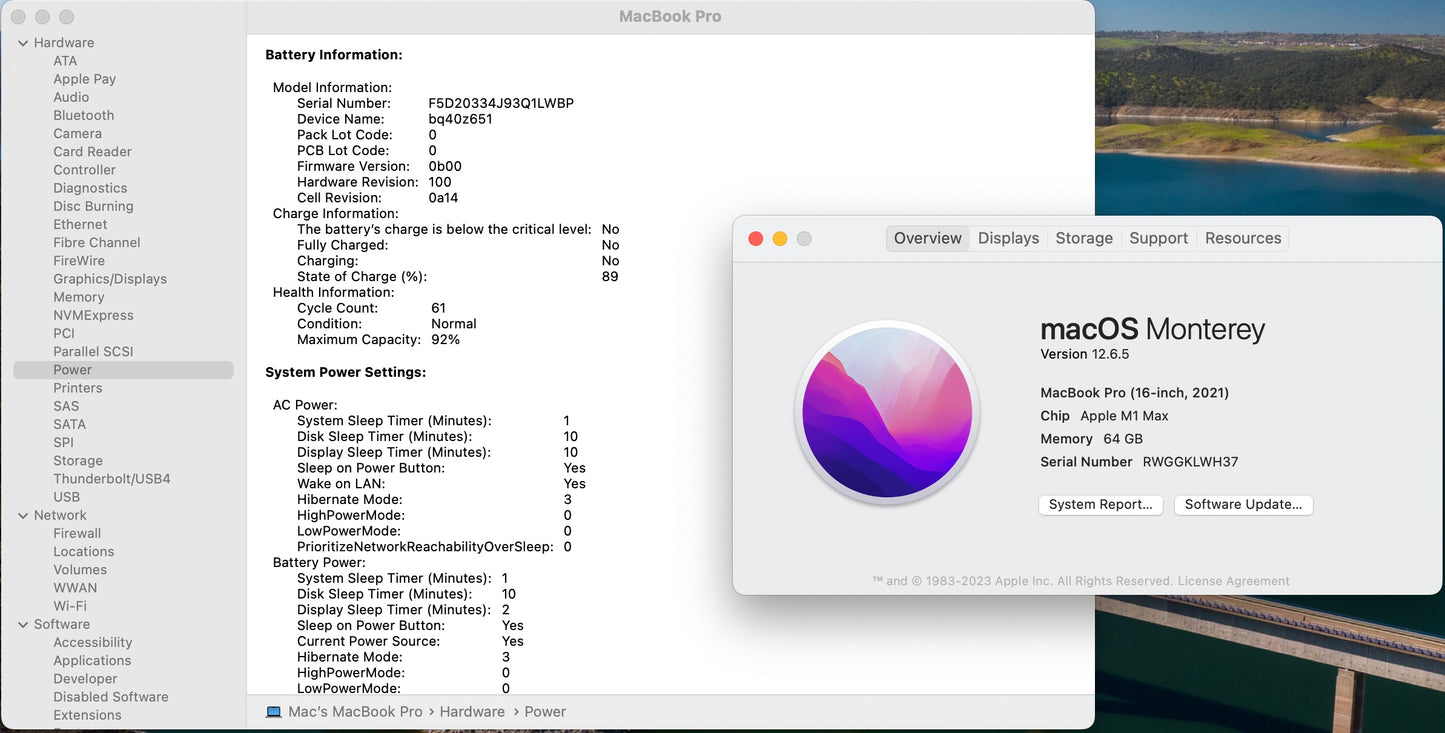Close the About This Mac window
1445x733 pixels.
pos(756,238)
